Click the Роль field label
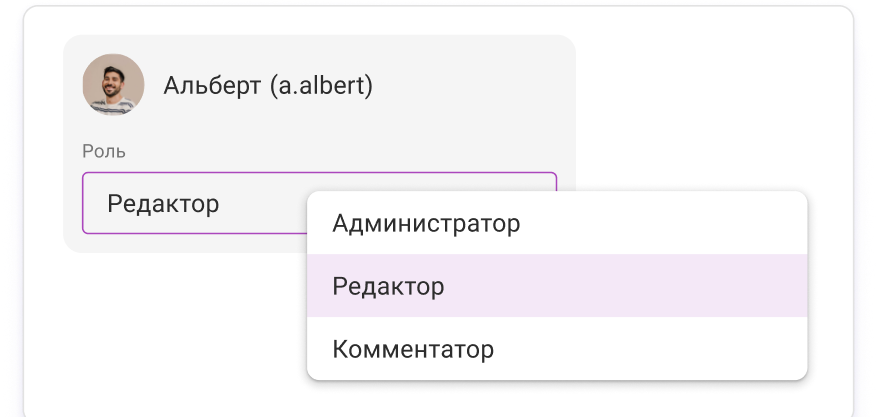Viewport: 877px width, 417px height. 104,151
